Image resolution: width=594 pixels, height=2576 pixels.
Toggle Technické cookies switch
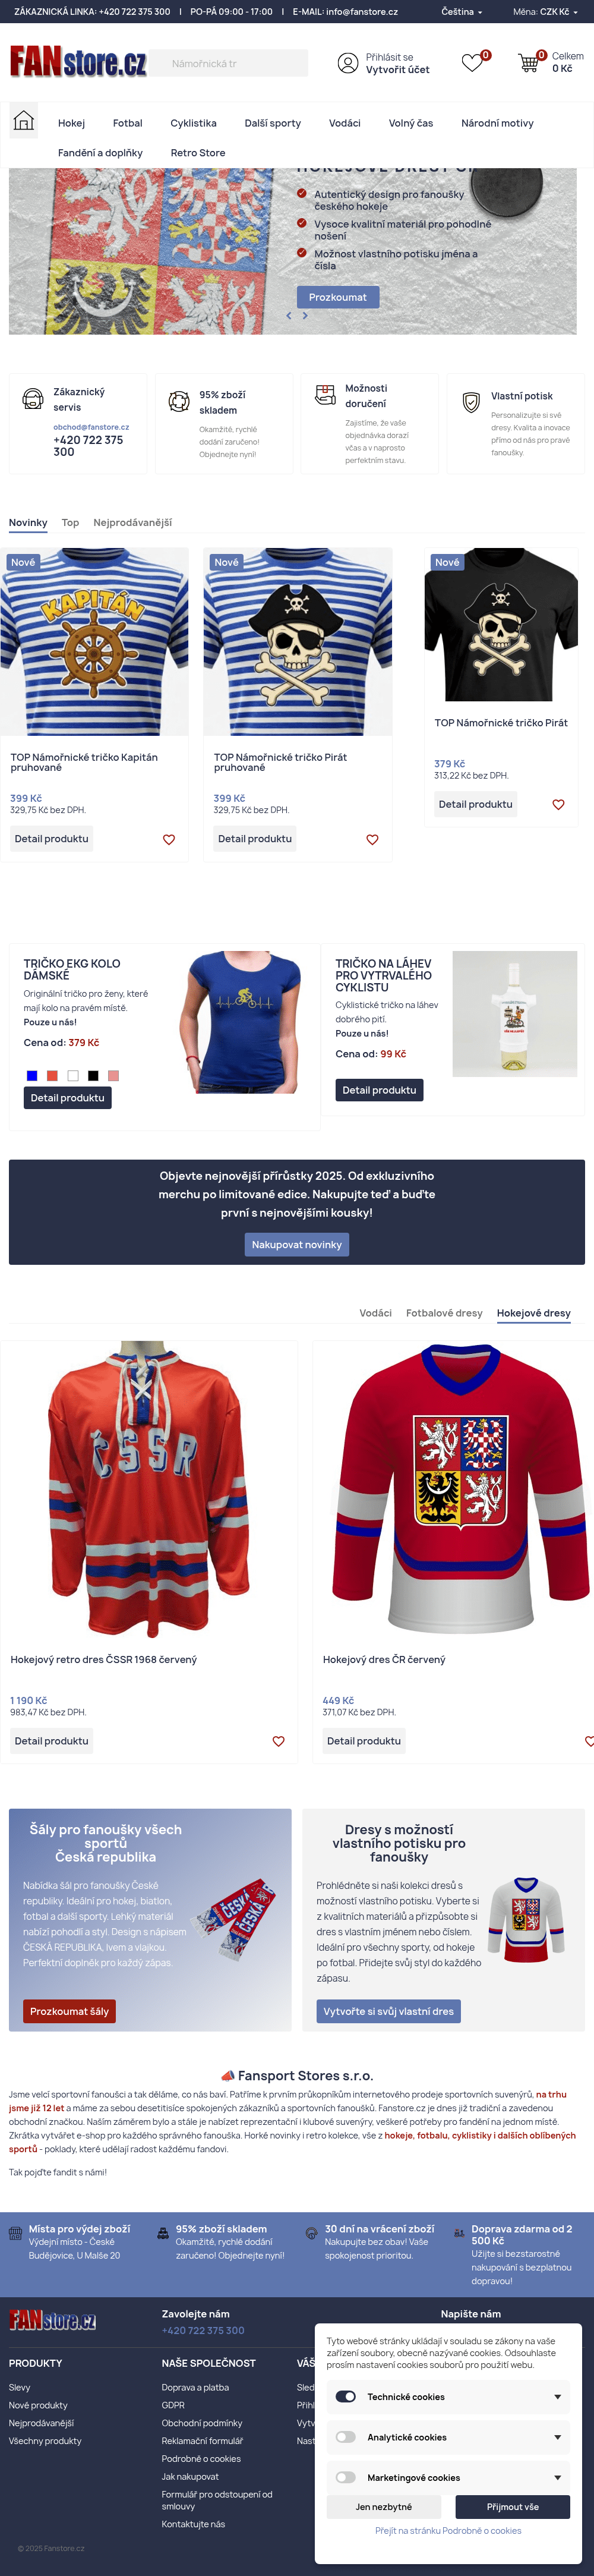346,2396
